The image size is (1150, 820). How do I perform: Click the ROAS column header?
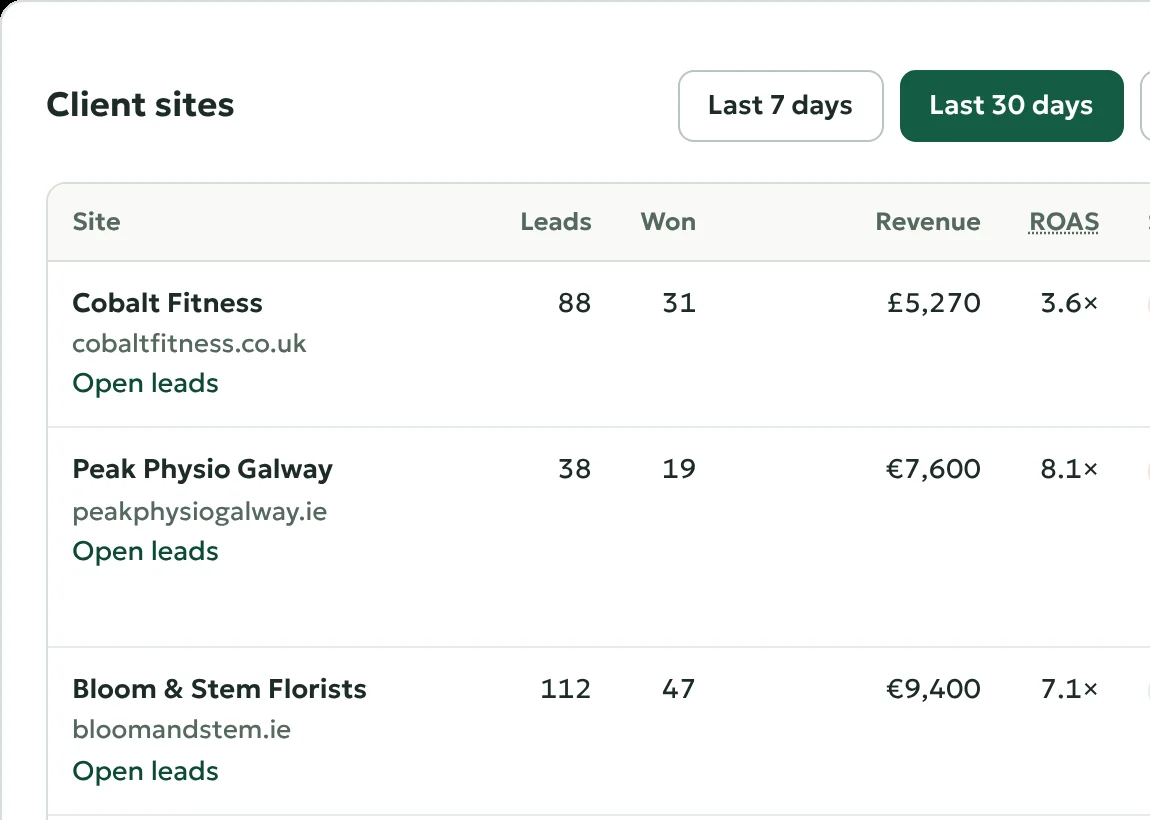point(1063,222)
